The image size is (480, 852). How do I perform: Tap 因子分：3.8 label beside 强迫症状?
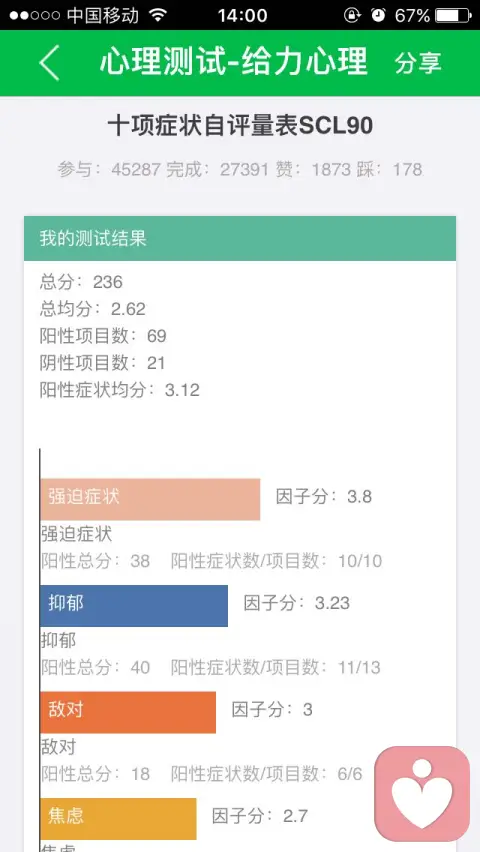click(x=324, y=497)
